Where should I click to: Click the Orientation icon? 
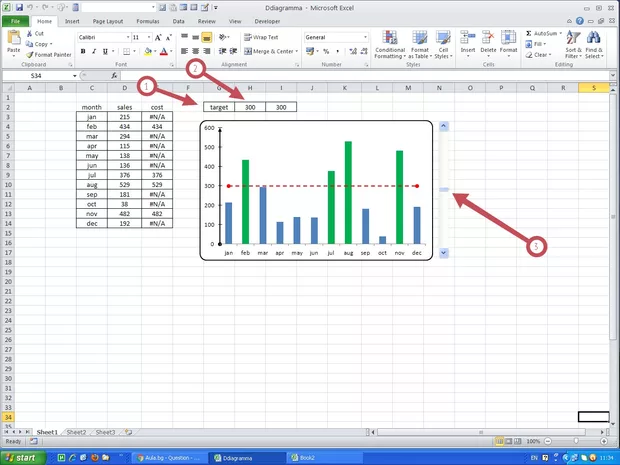pyautogui.click(x=223, y=37)
